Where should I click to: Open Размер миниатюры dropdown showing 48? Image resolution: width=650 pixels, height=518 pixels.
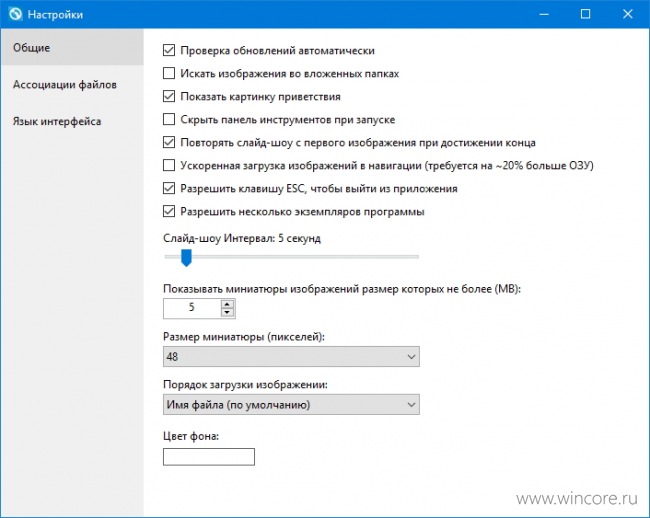point(291,356)
